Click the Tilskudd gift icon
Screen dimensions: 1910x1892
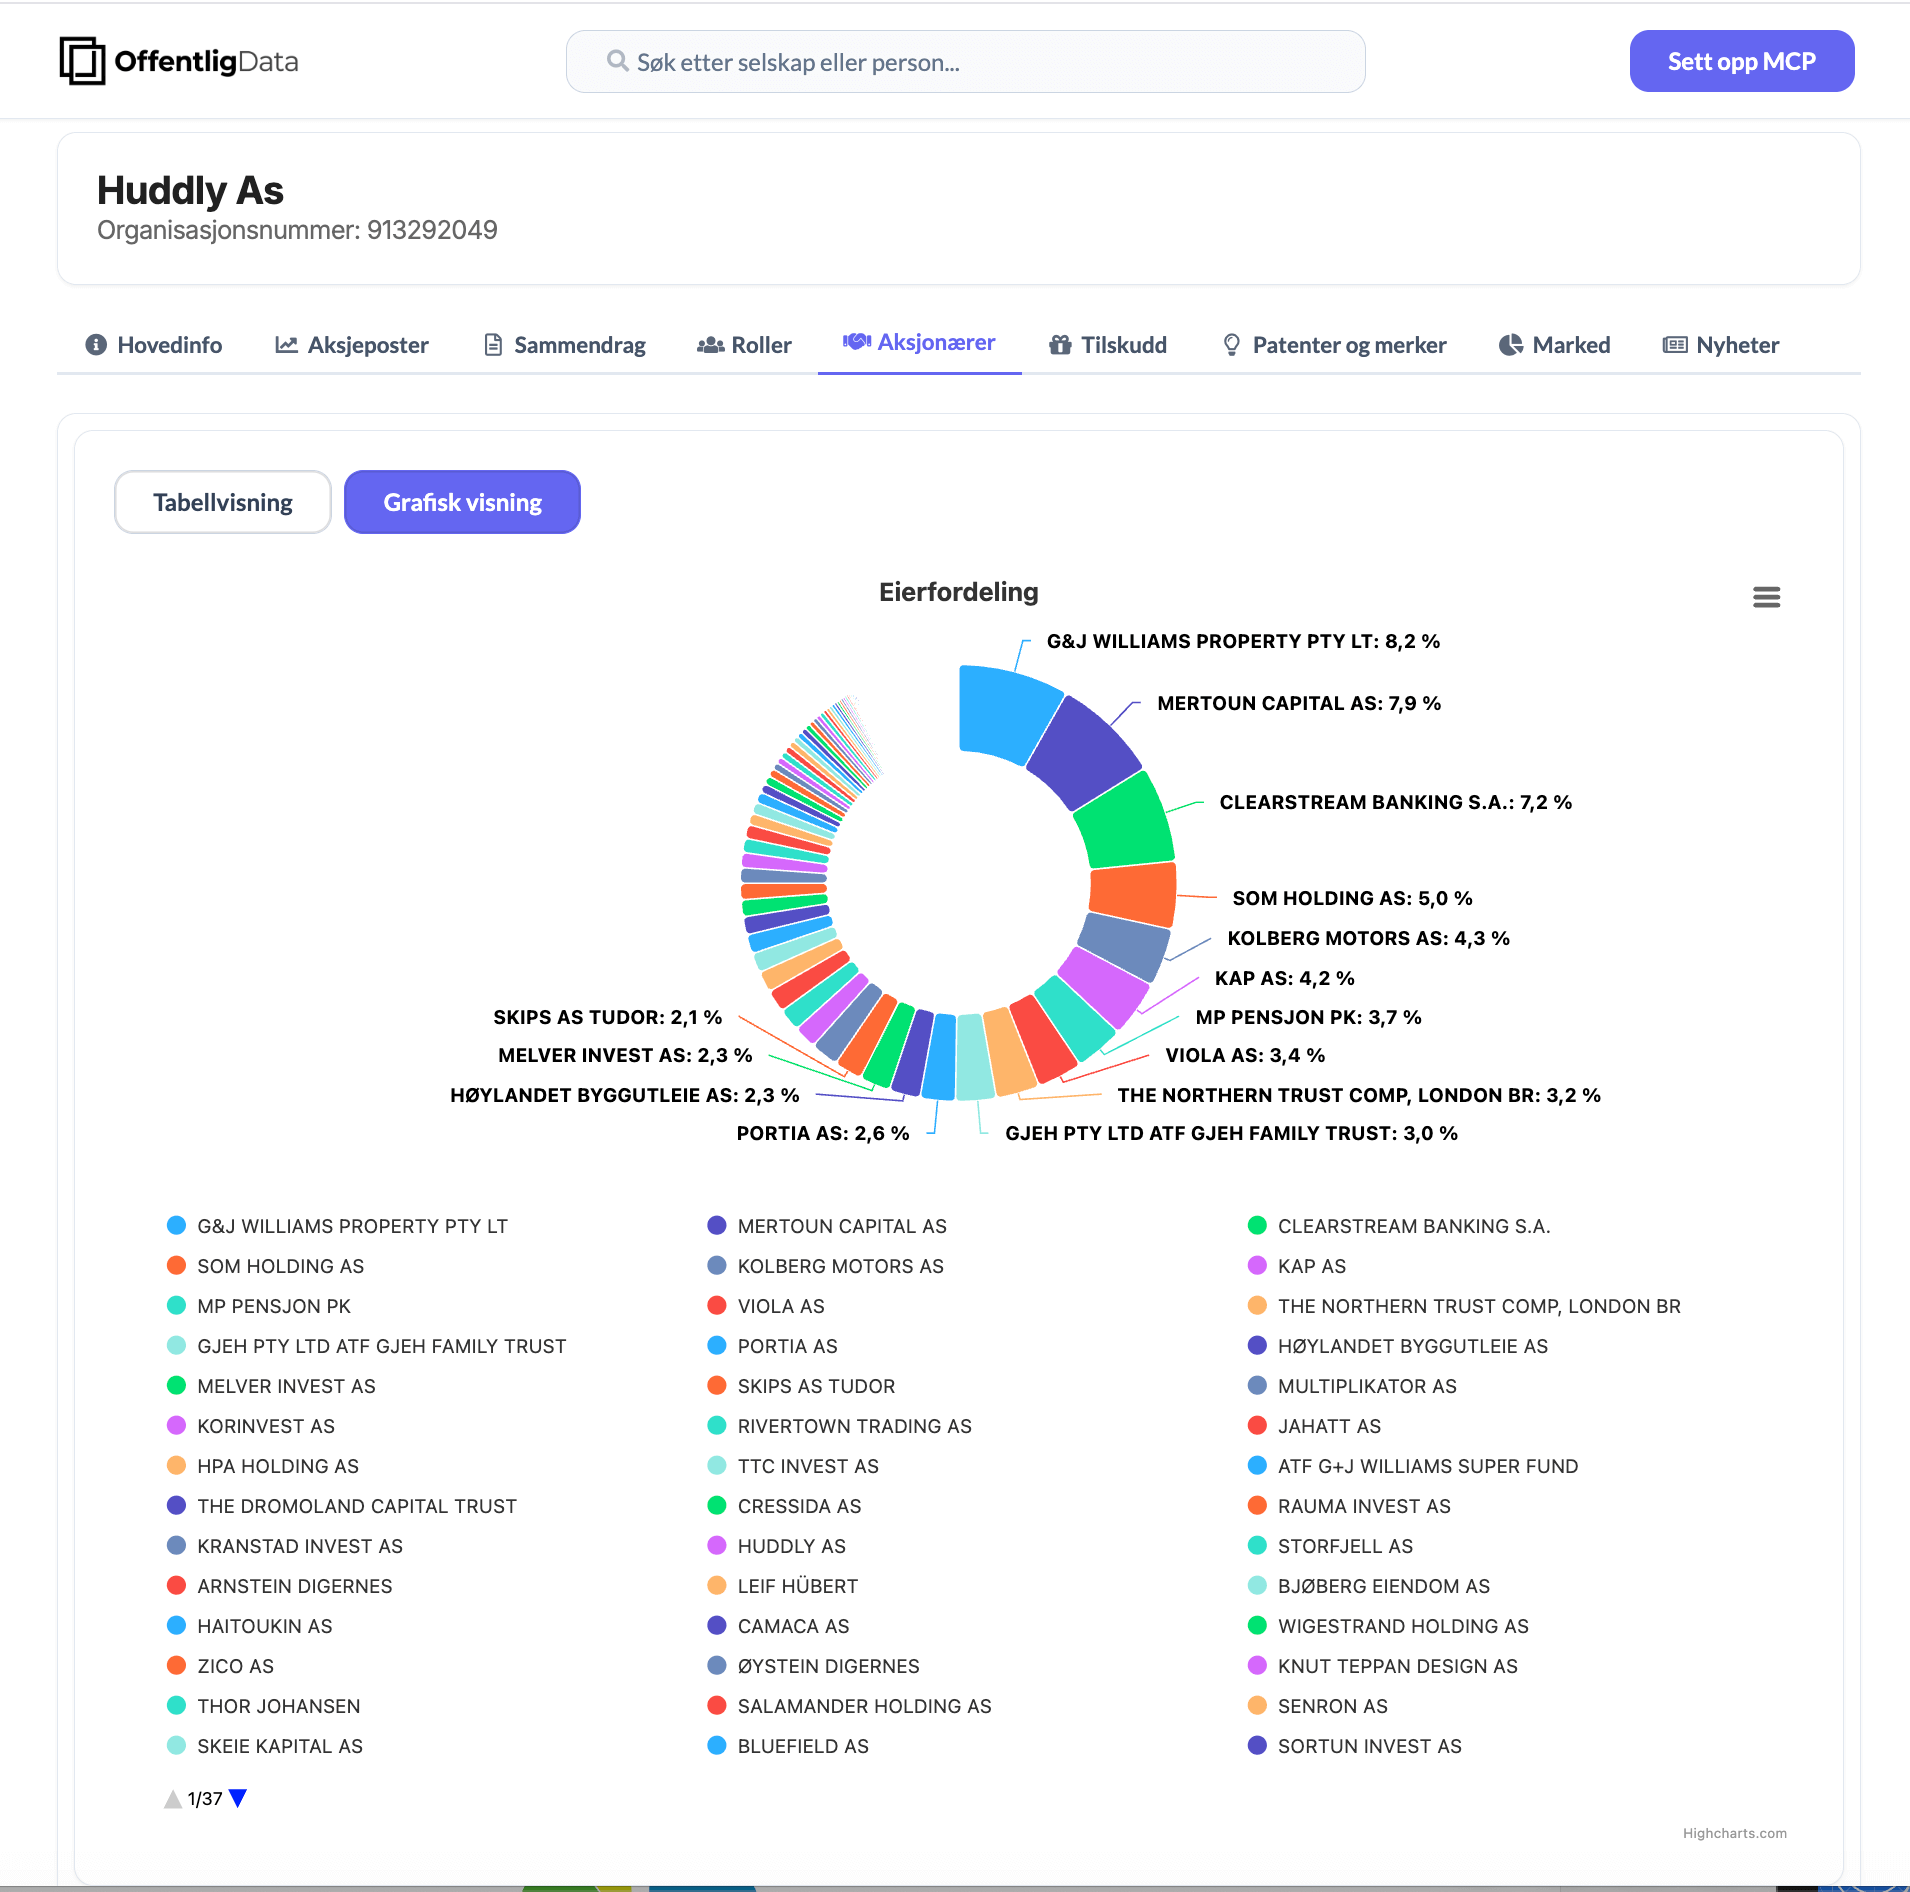coord(1060,345)
